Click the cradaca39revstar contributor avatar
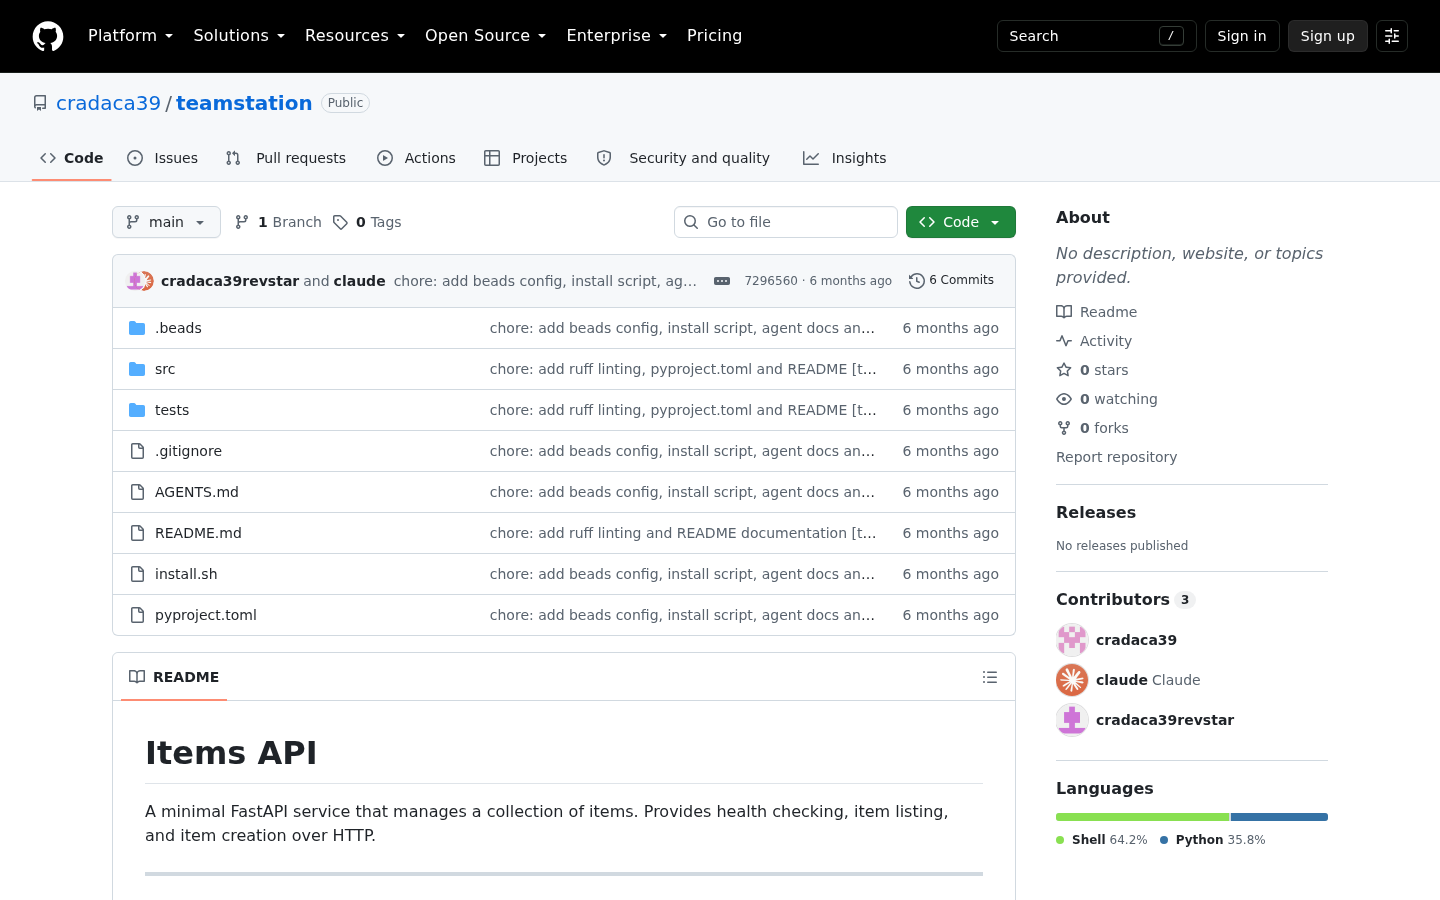This screenshot has height=900, width=1440. (1072, 720)
